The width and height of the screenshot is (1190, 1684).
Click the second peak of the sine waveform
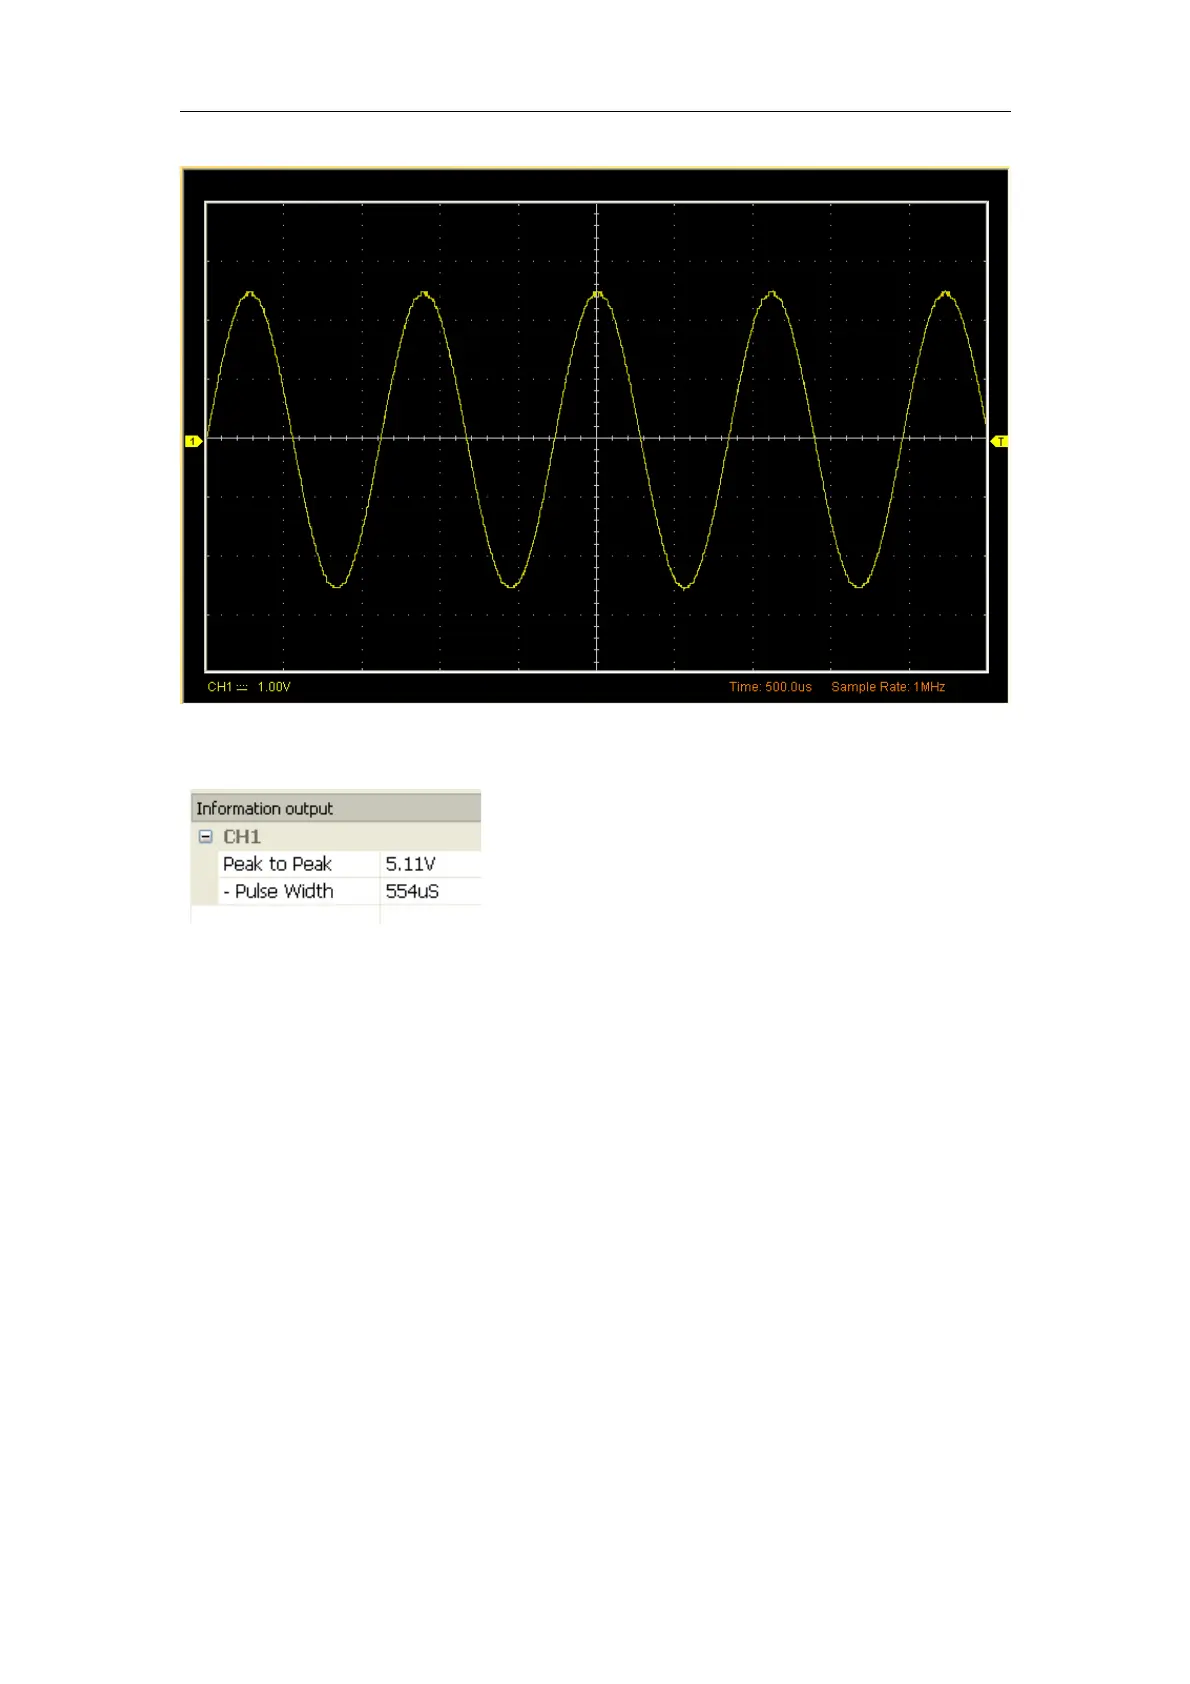[x=424, y=294]
